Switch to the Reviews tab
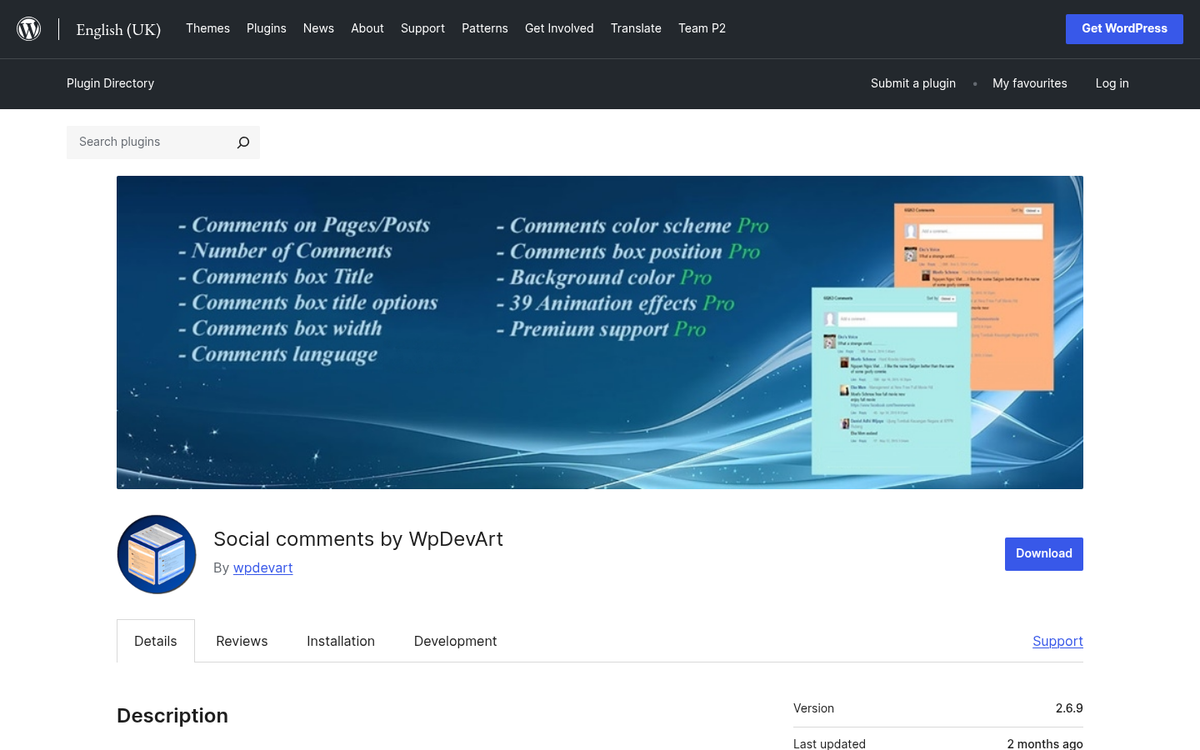This screenshot has width=1200, height=750. click(x=242, y=641)
